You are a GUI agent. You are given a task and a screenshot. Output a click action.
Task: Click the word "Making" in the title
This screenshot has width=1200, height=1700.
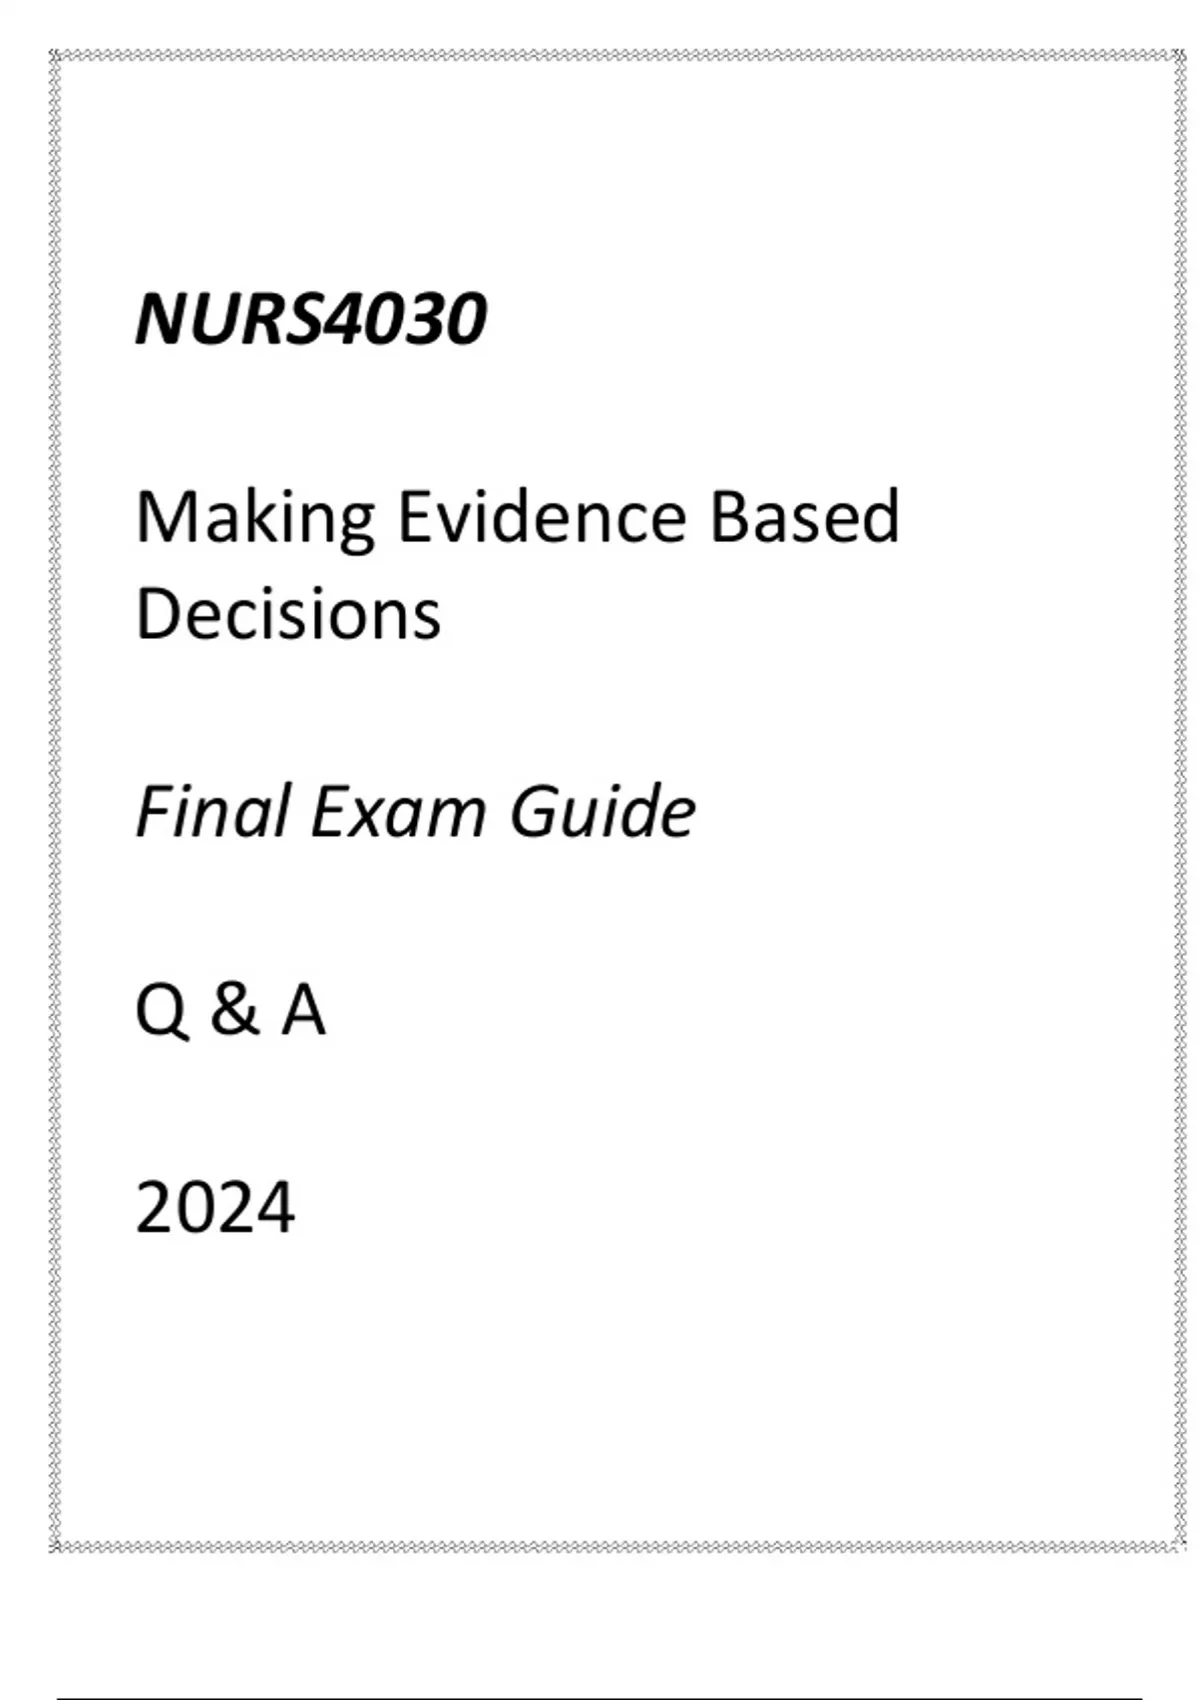point(254,518)
